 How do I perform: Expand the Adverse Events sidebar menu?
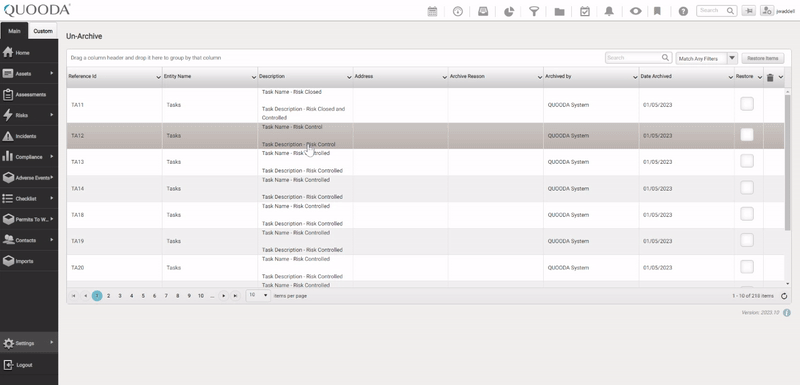[x=29, y=178]
